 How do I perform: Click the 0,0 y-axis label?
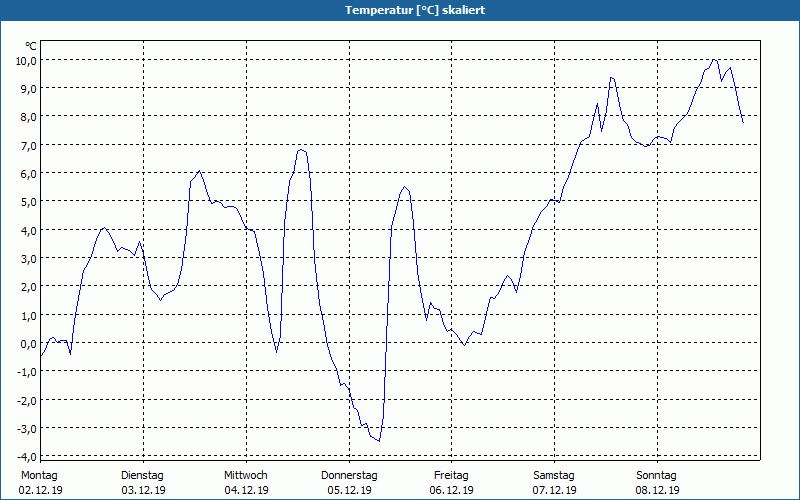(29, 343)
